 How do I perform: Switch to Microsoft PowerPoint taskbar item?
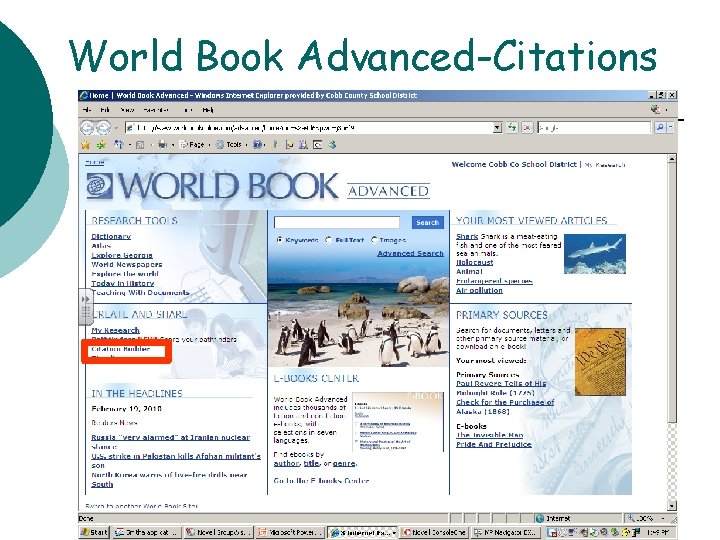pos(289,532)
